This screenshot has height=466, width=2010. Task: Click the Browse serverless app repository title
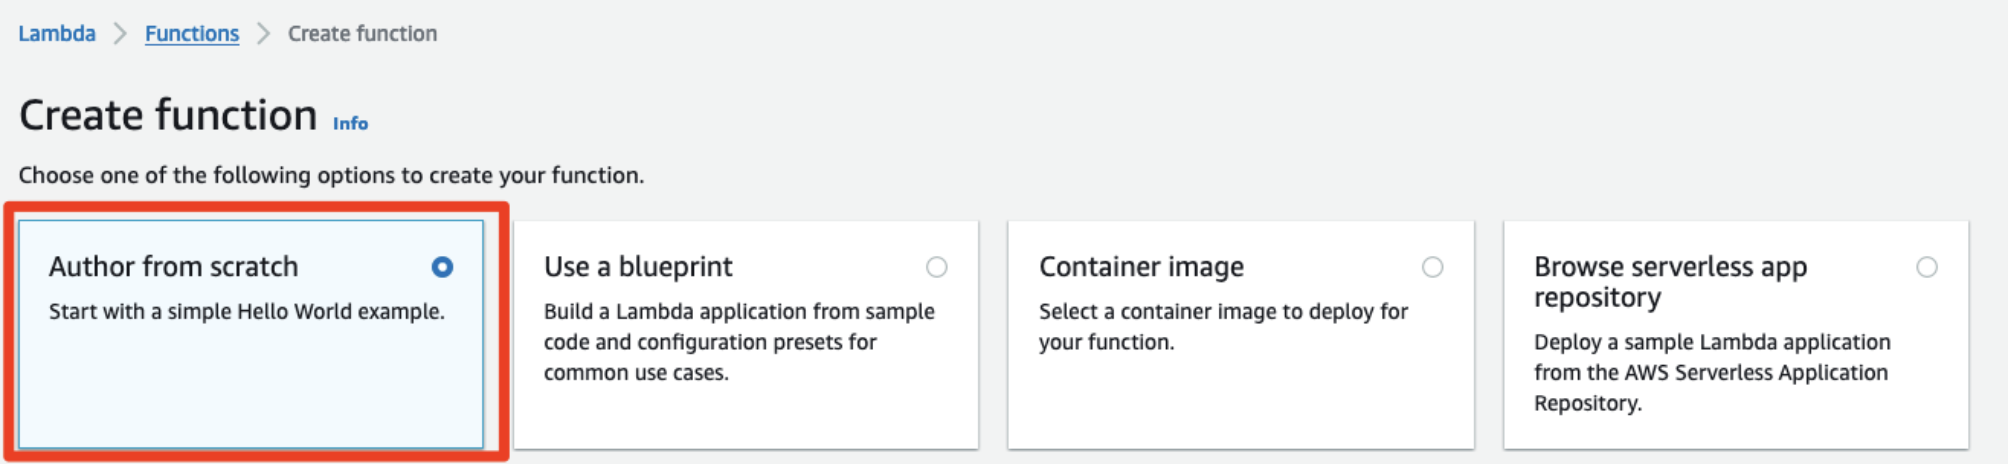tap(1670, 281)
